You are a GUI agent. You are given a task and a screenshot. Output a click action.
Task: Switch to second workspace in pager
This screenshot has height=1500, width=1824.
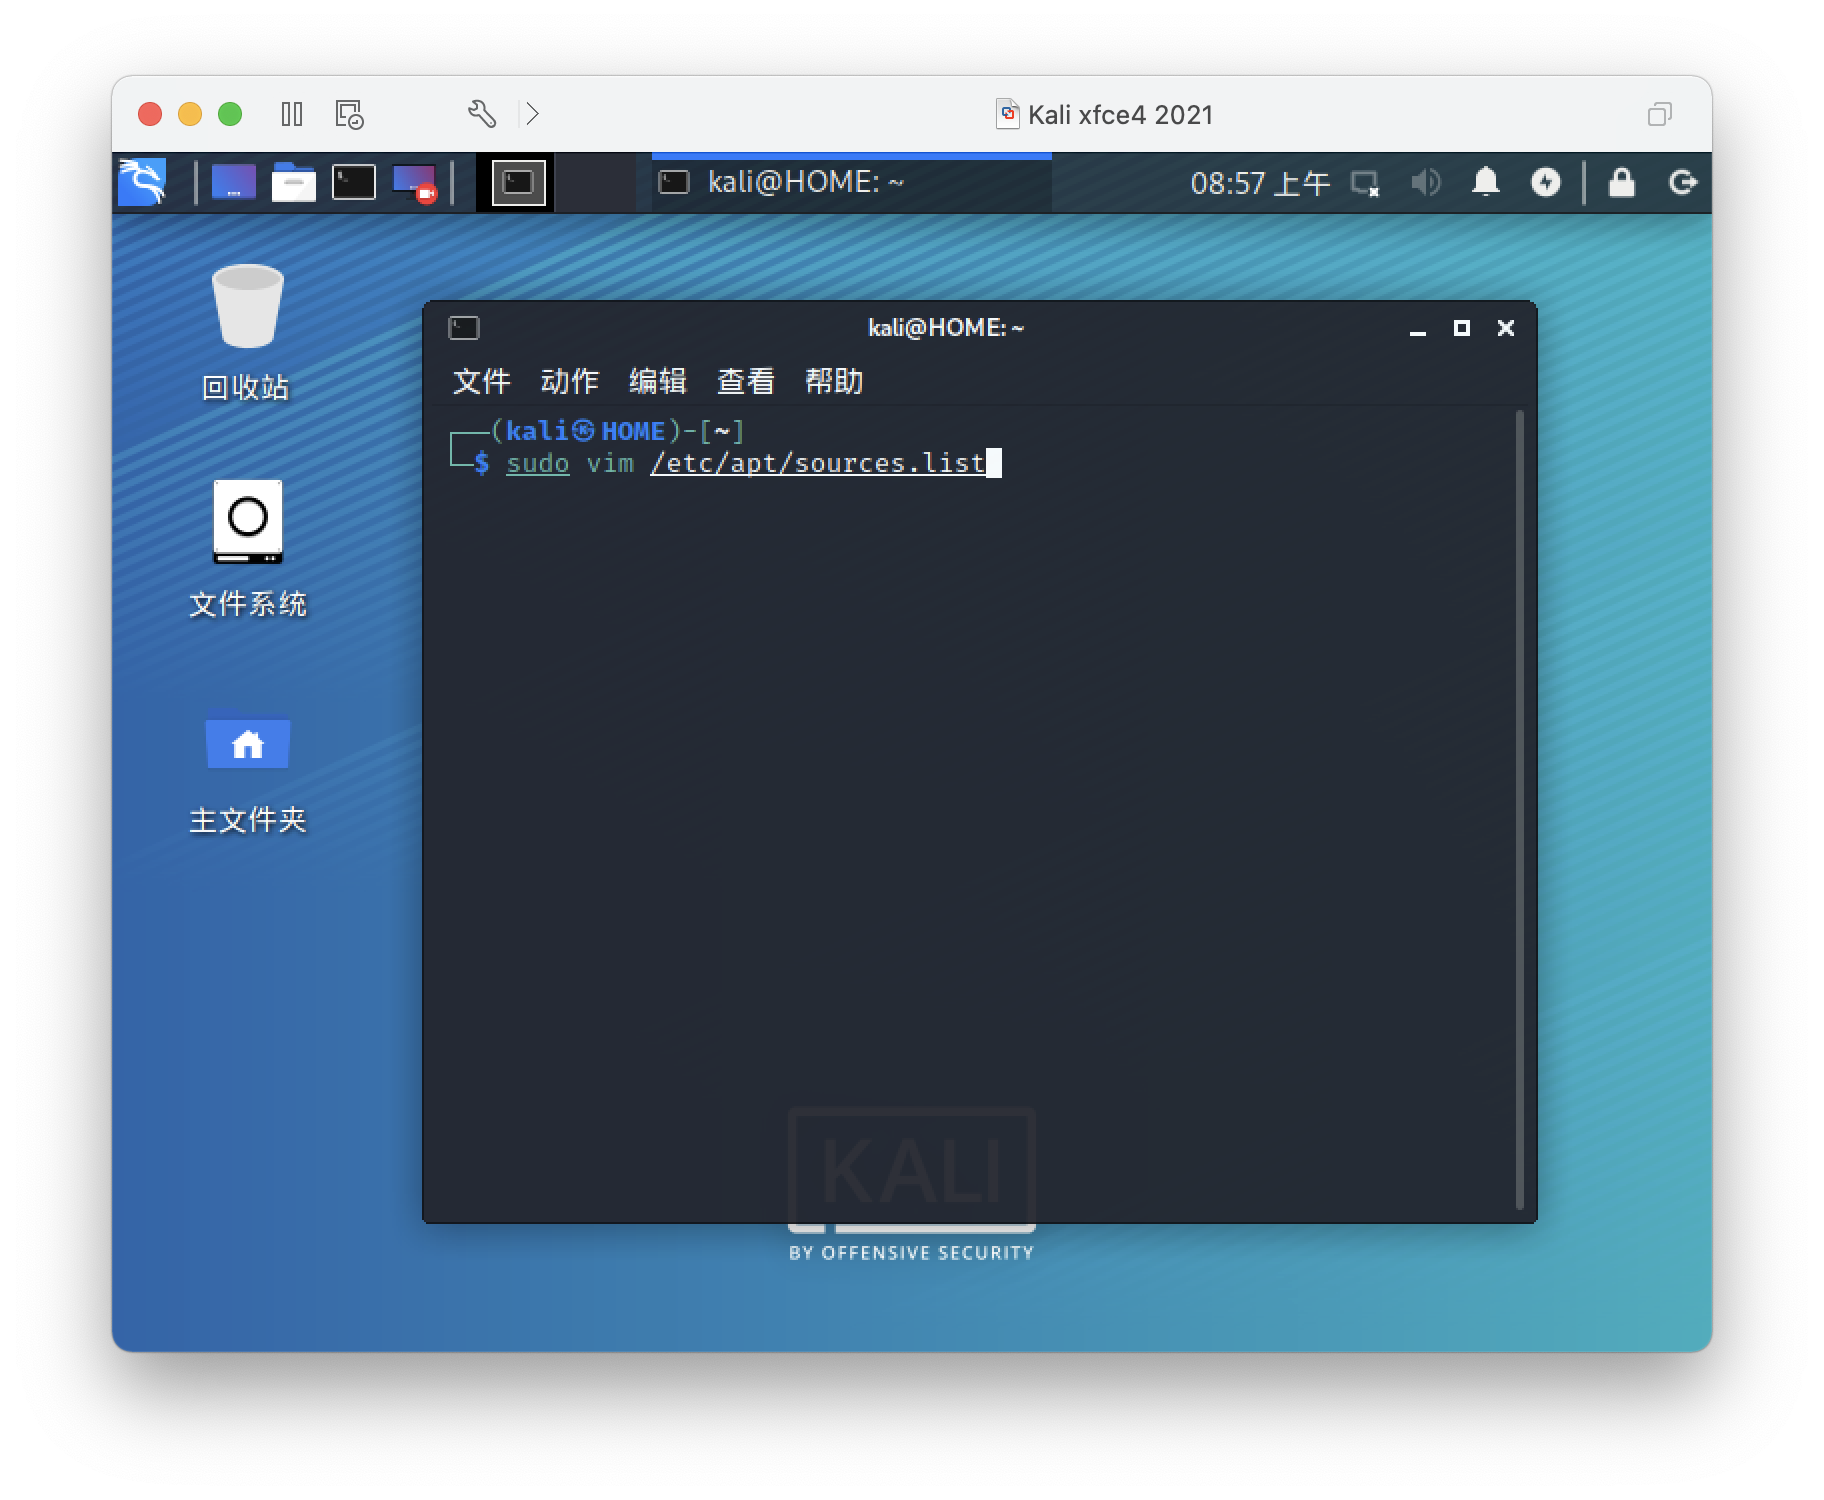coord(597,182)
